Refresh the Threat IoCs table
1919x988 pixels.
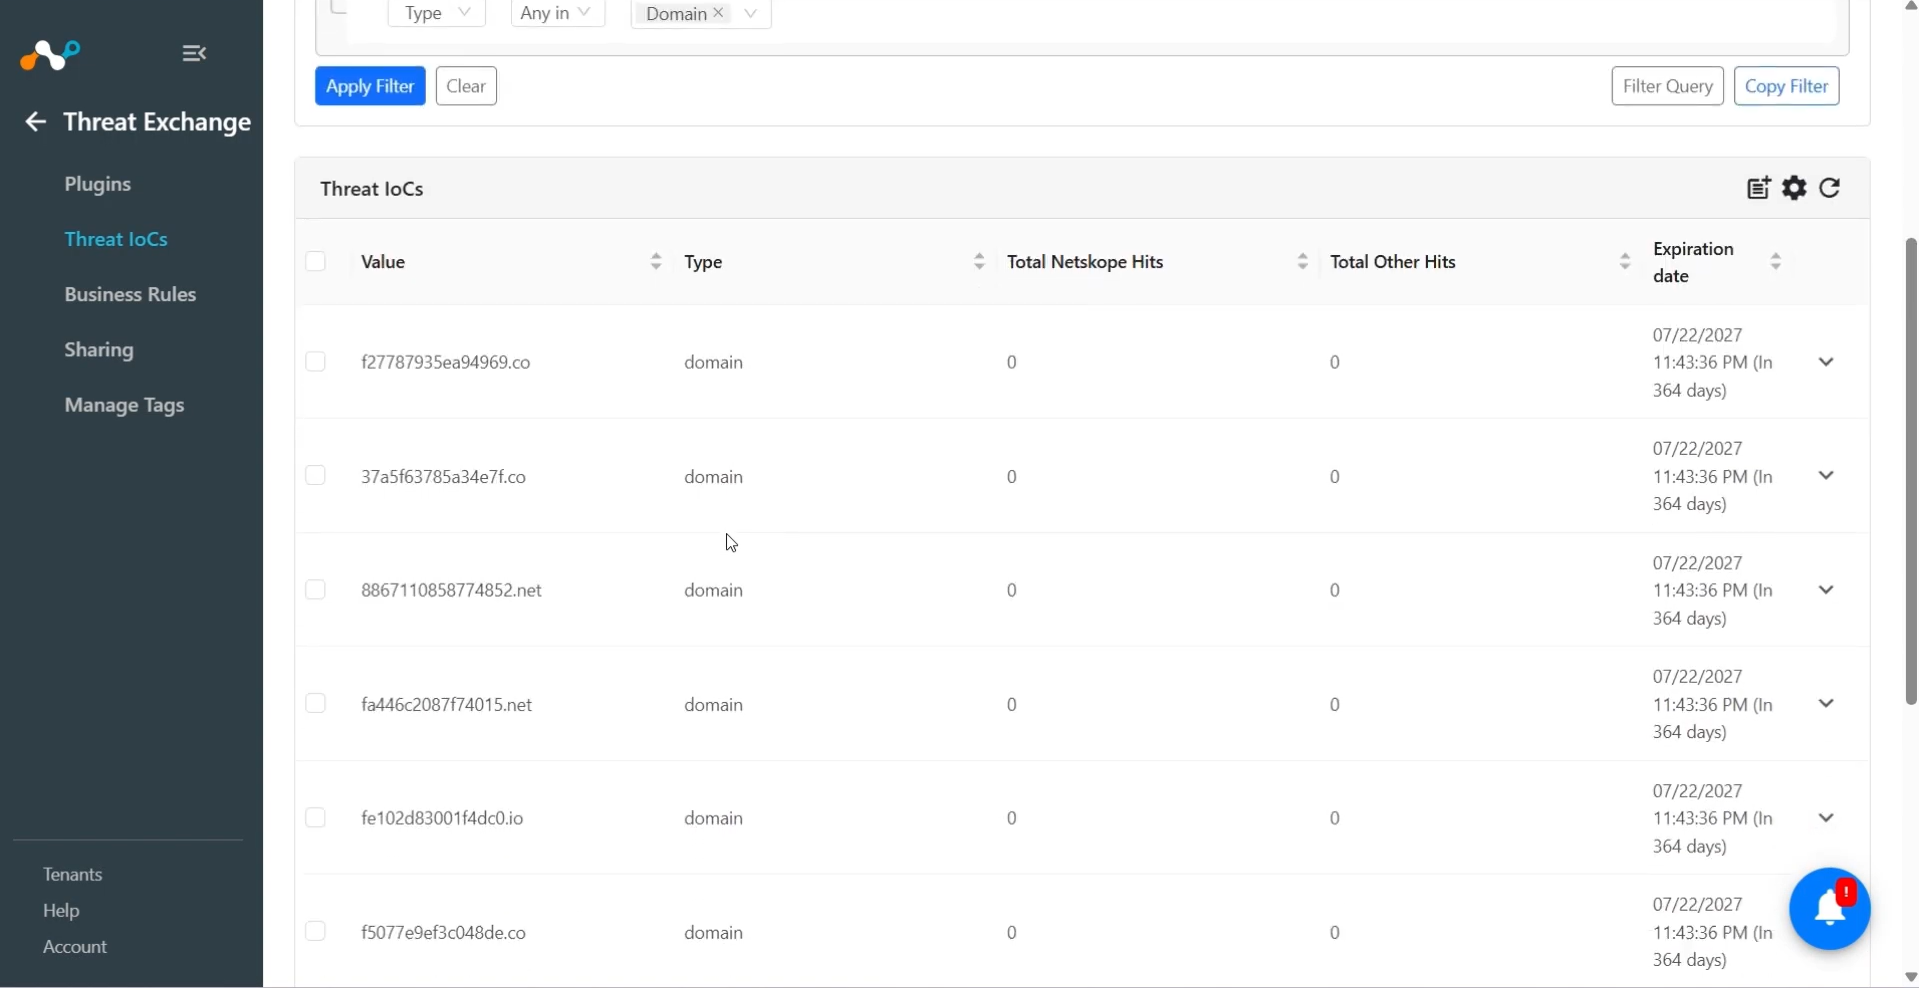(1830, 188)
